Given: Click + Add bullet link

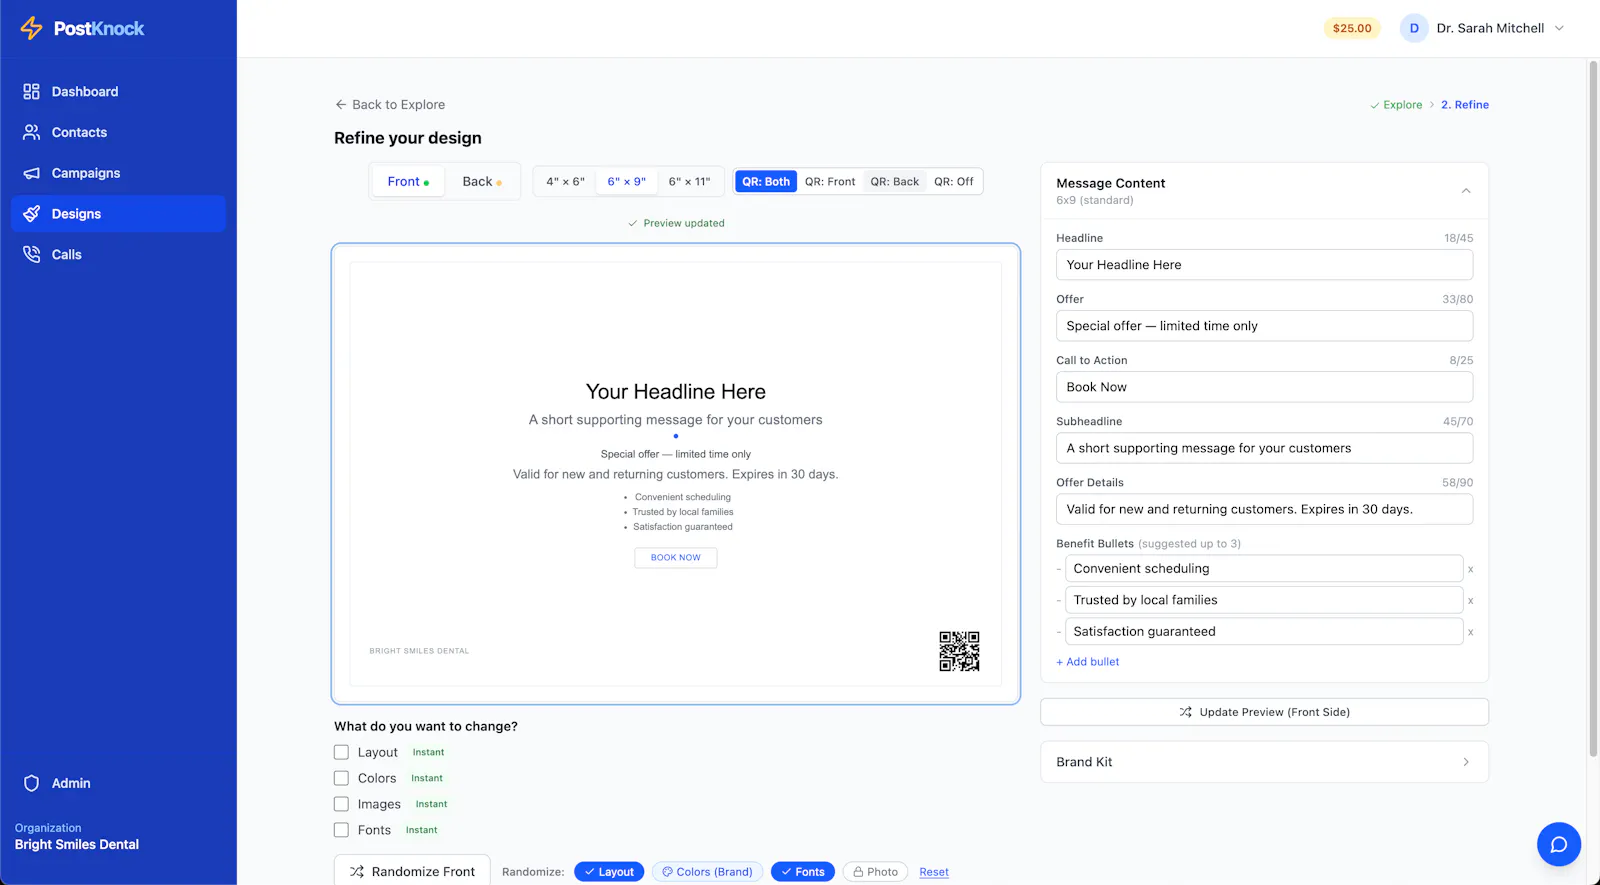Looking at the screenshot, I should click(1088, 662).
